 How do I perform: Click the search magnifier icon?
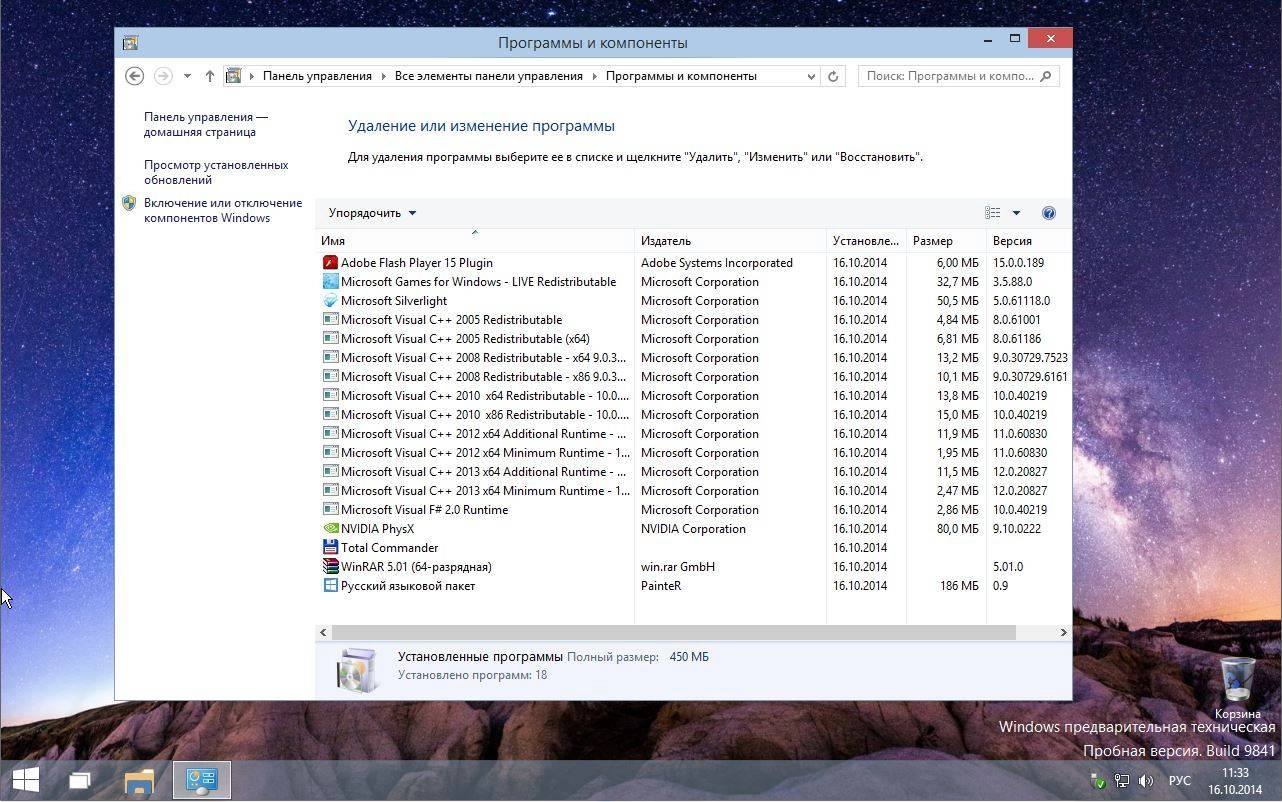[1046, 76]
